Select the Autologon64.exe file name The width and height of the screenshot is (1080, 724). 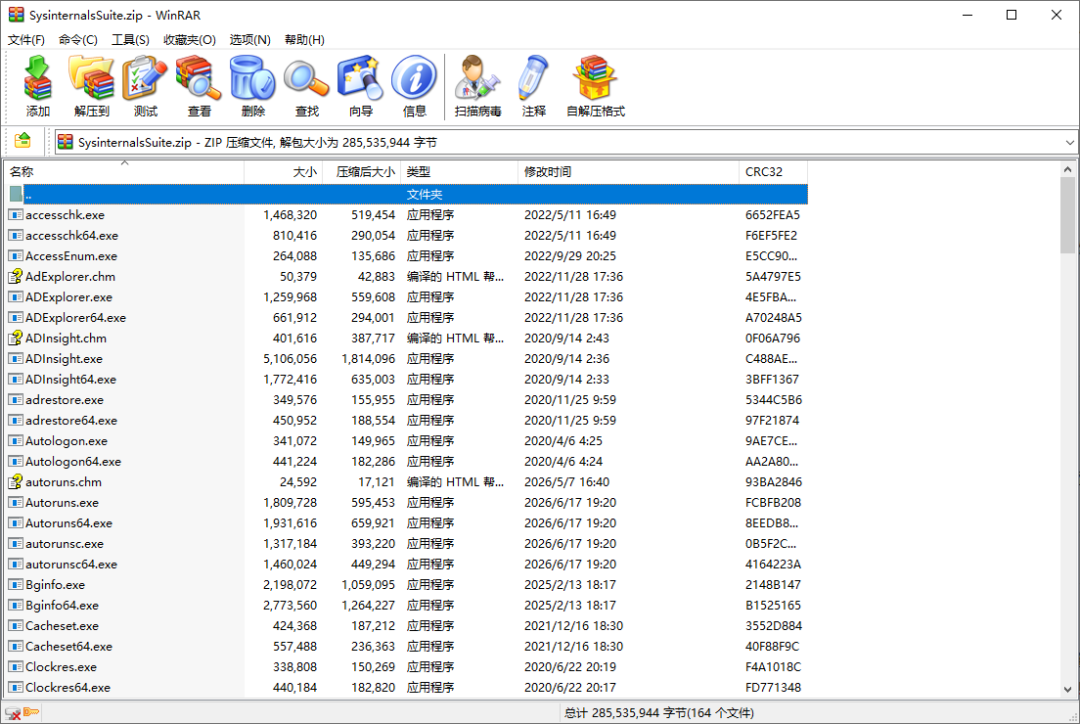point(73,462)
